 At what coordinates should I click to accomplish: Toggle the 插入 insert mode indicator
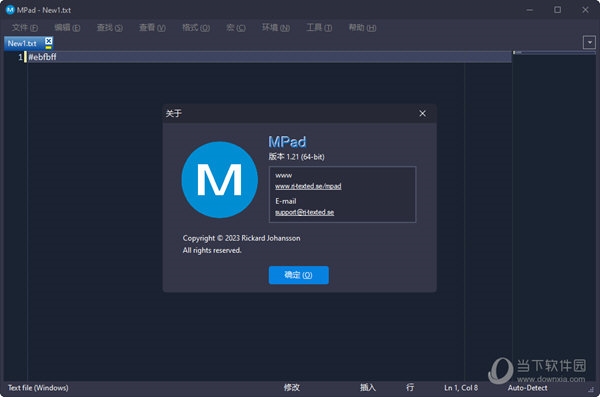(368, 388)
